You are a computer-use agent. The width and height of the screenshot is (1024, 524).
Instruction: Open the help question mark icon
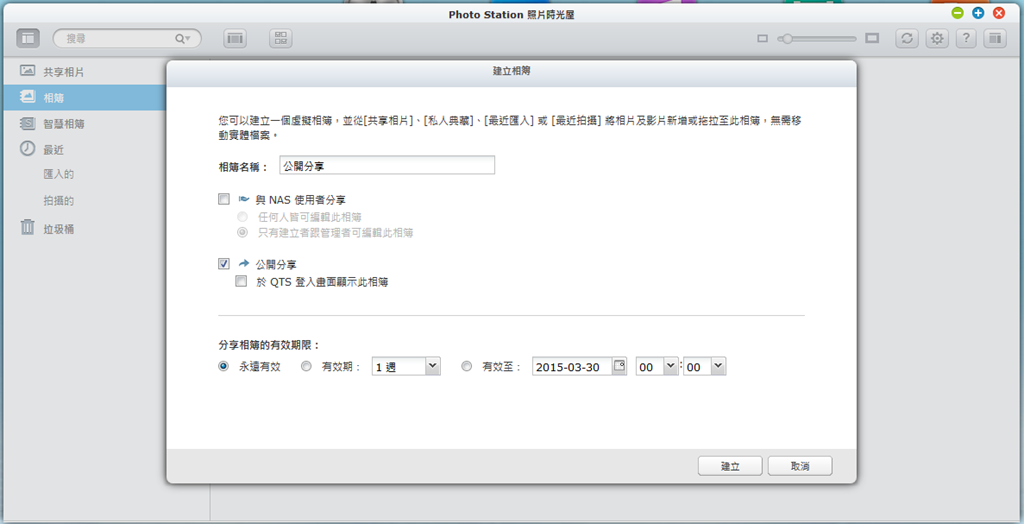point(966,39)
